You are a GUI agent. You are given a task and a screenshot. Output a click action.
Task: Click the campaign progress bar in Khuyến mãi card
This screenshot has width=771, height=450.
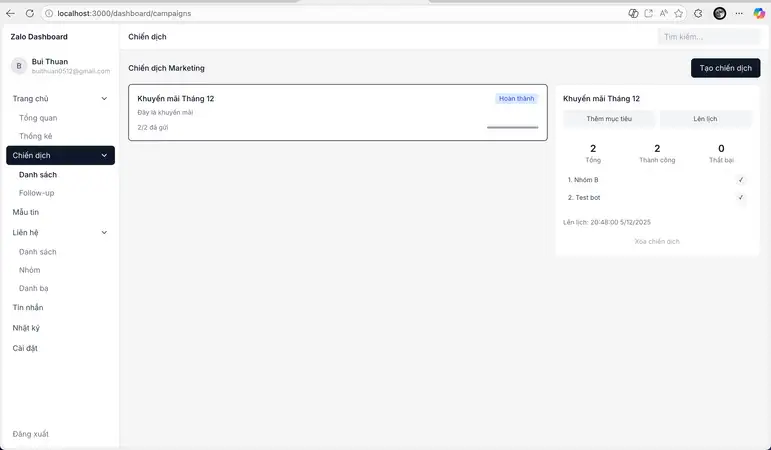click(512, 128)
